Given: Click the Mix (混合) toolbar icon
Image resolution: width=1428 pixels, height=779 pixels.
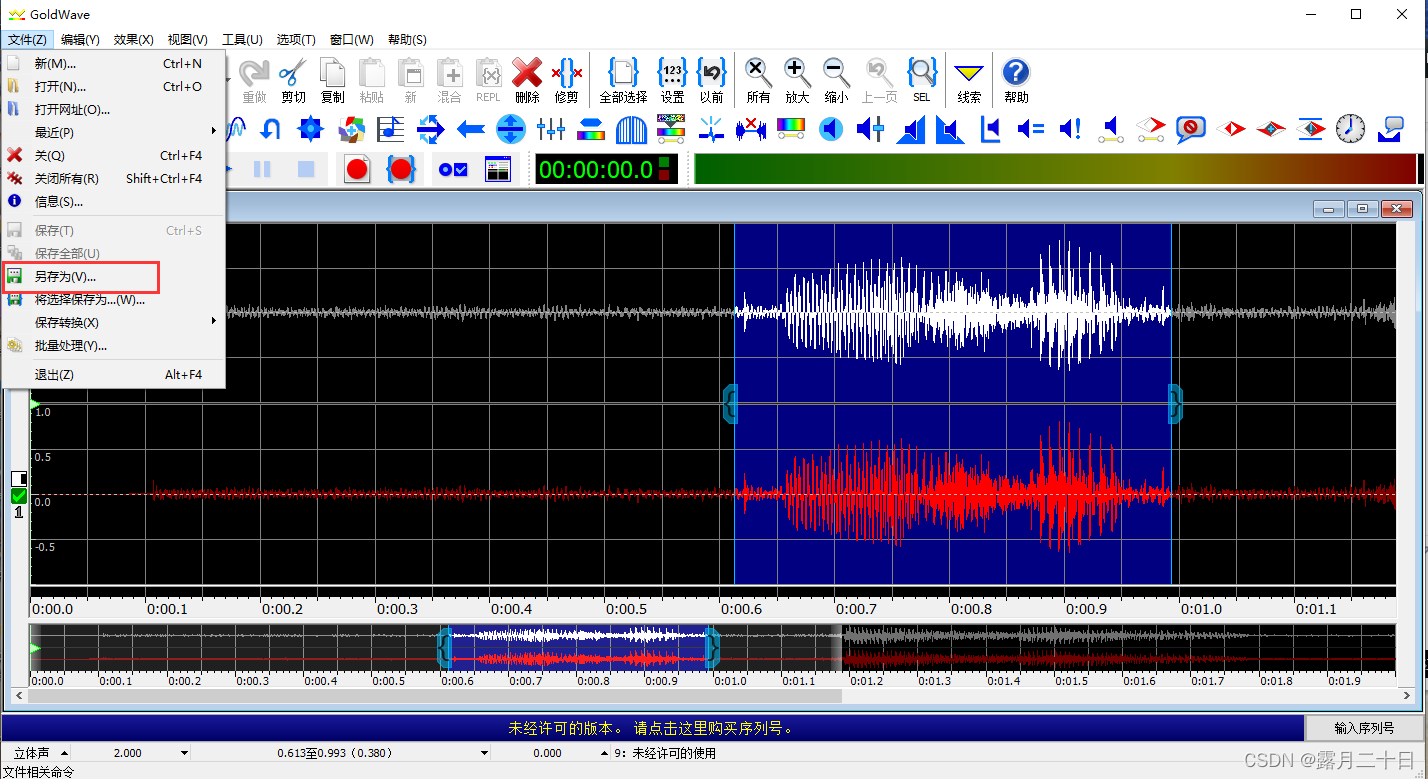Looking at the screenshot, I should 449,80.
